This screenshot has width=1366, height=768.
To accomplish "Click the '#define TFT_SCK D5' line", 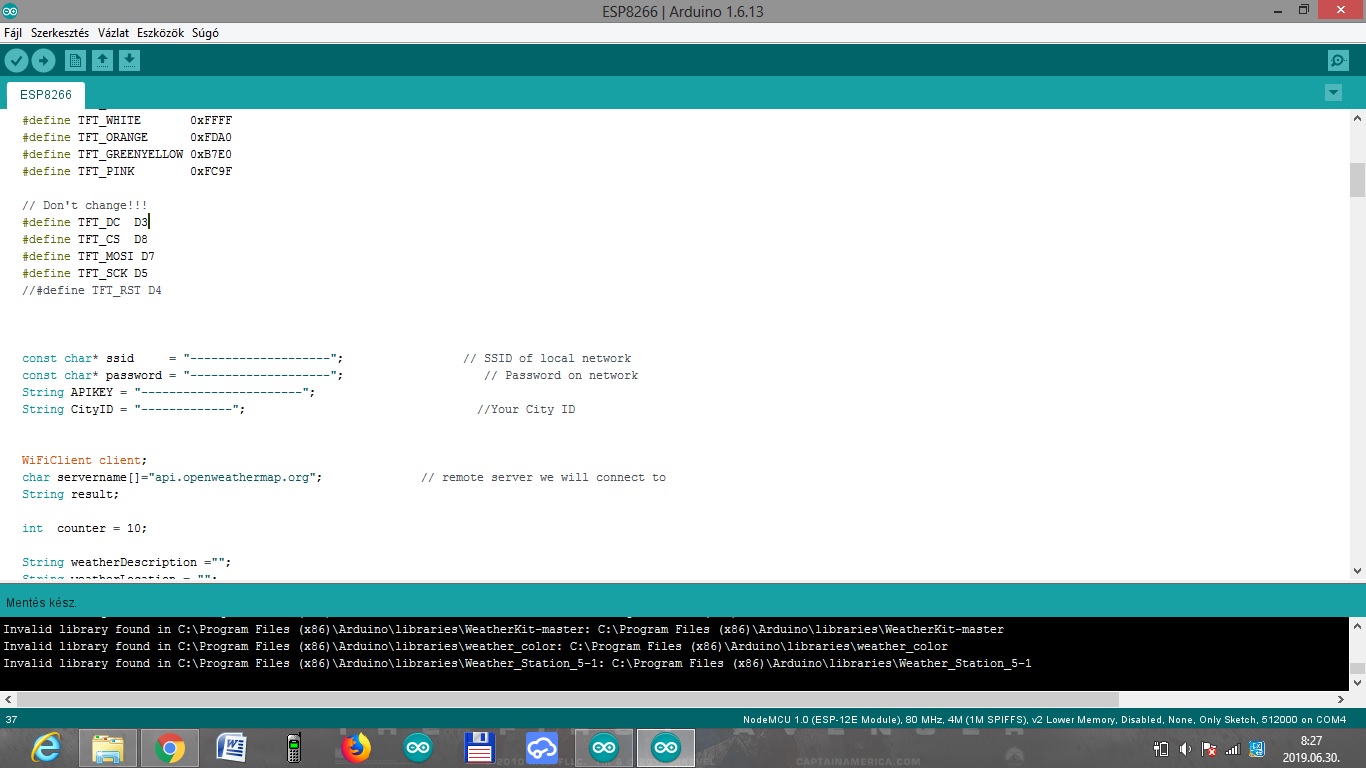I will 85,273.
